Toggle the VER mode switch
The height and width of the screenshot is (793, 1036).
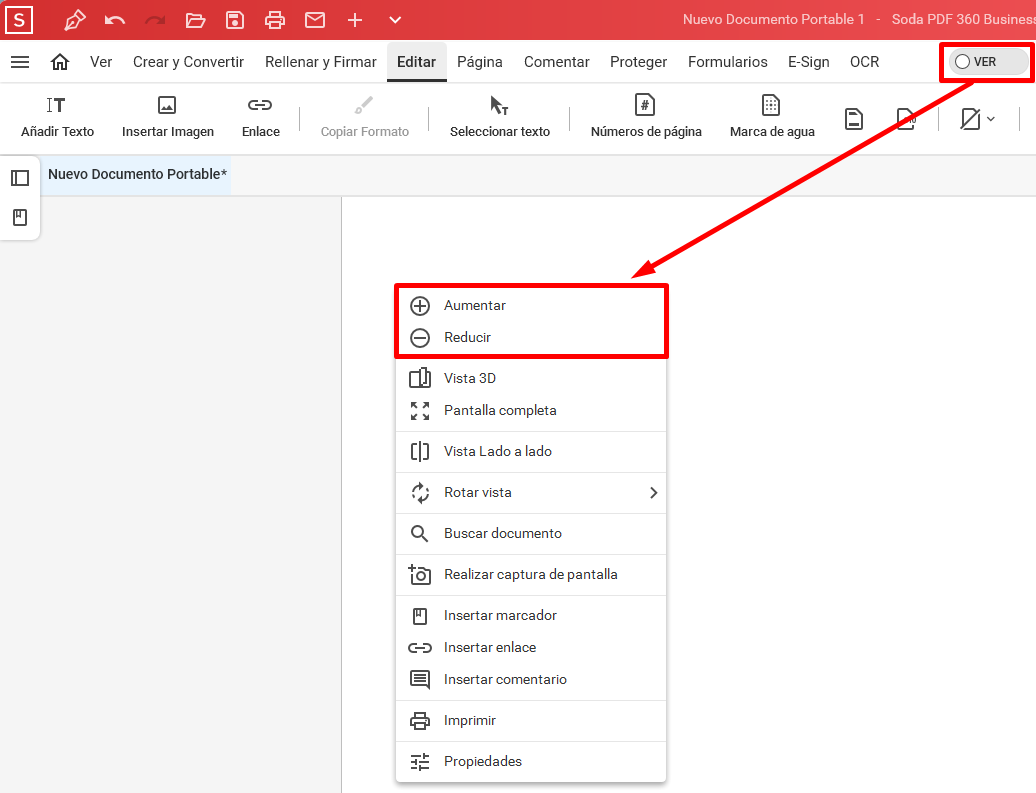pos(985,62)
